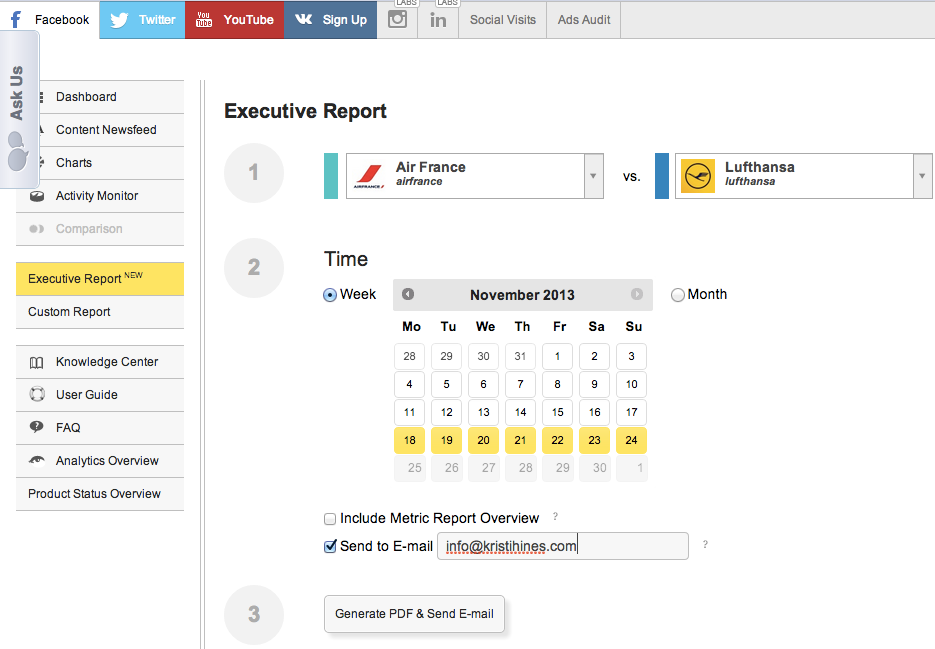Click the YouTube logo icon

click(x=204, y=20)
